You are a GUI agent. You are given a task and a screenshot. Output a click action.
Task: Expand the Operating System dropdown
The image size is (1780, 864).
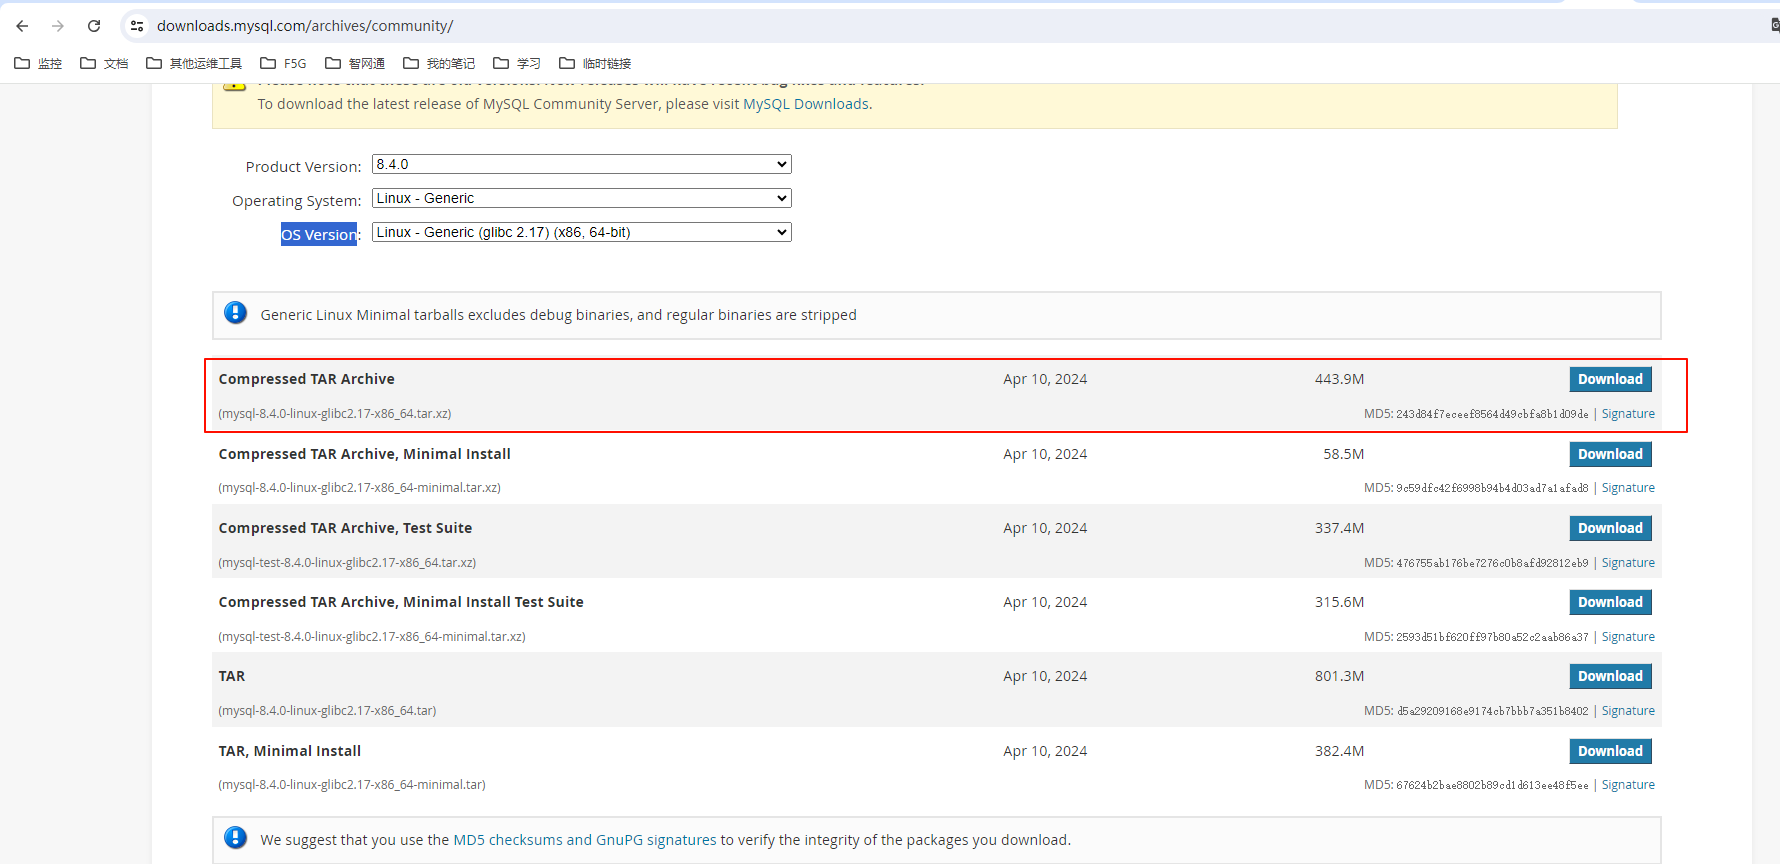[x=581, y=198]
